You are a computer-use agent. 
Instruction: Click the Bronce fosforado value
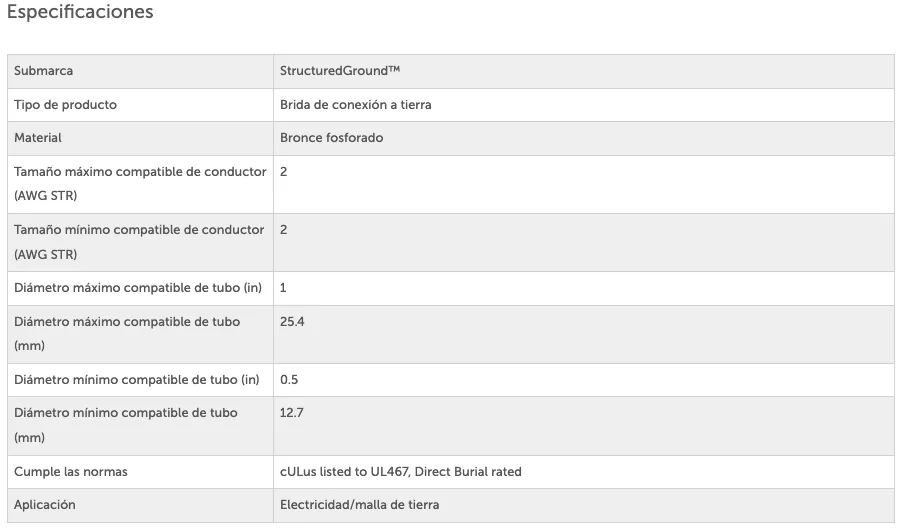331,138
